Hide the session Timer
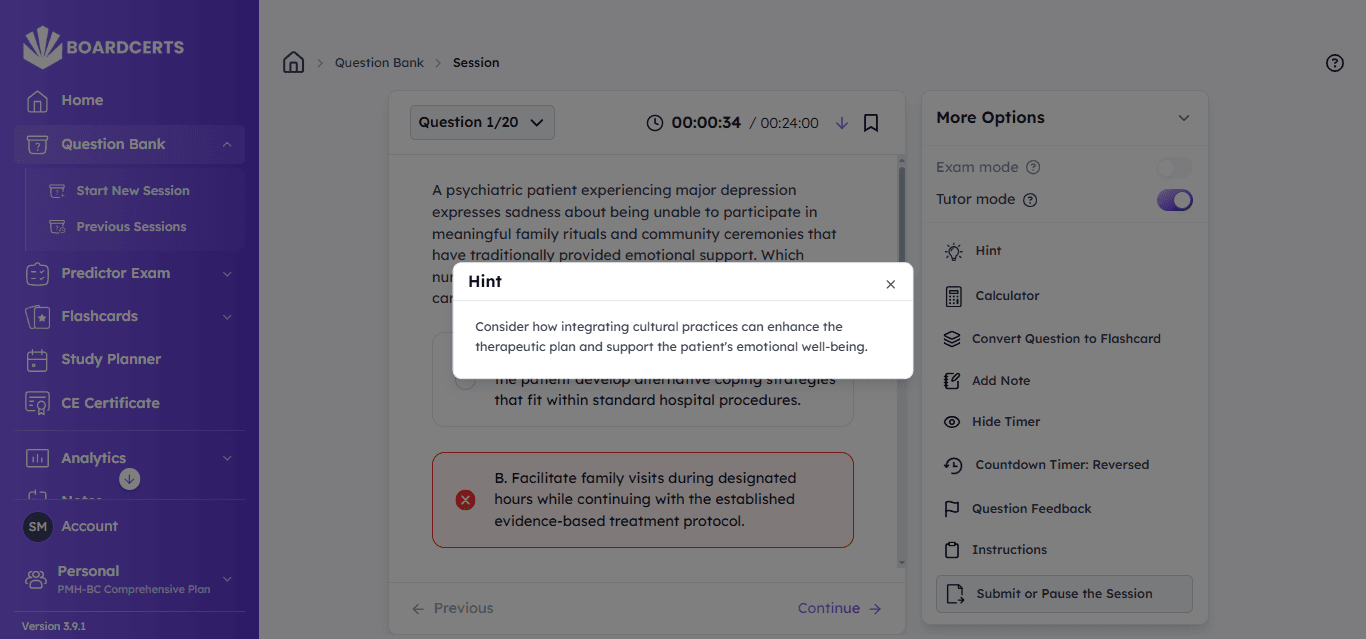 pyautogui.click(x=1003, y=421)
